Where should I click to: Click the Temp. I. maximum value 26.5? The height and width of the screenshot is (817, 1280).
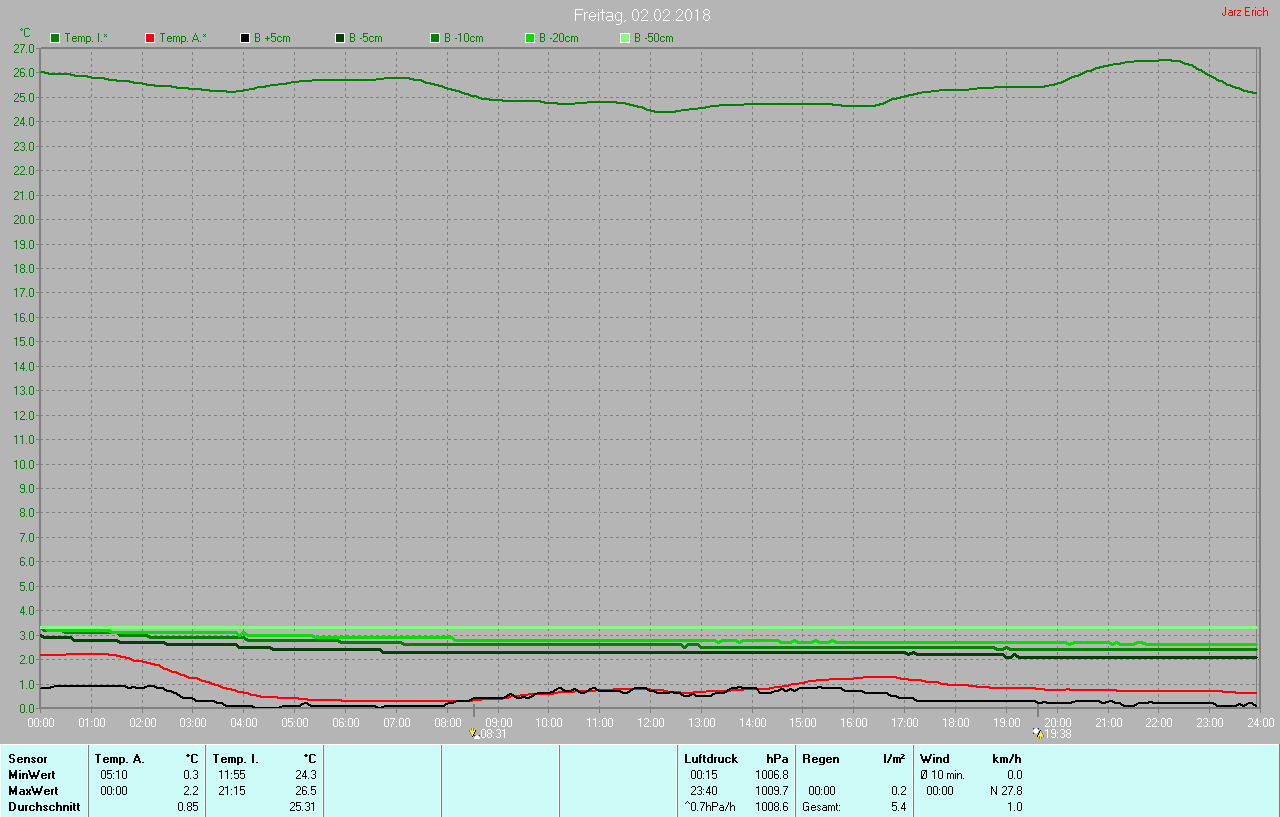(x=304, y=791)
